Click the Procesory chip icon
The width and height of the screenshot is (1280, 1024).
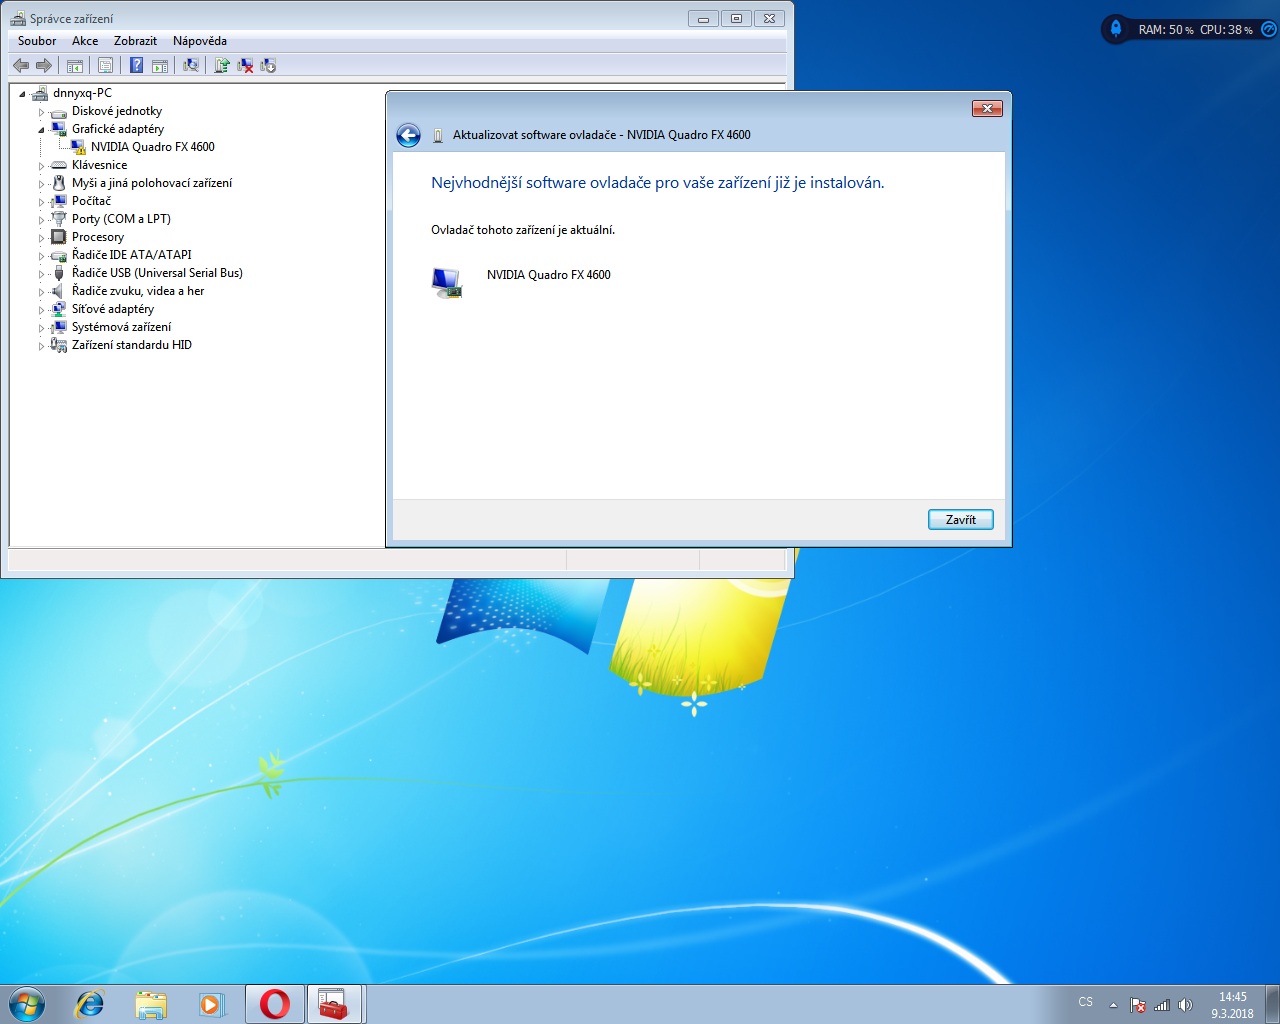[59, 237]
